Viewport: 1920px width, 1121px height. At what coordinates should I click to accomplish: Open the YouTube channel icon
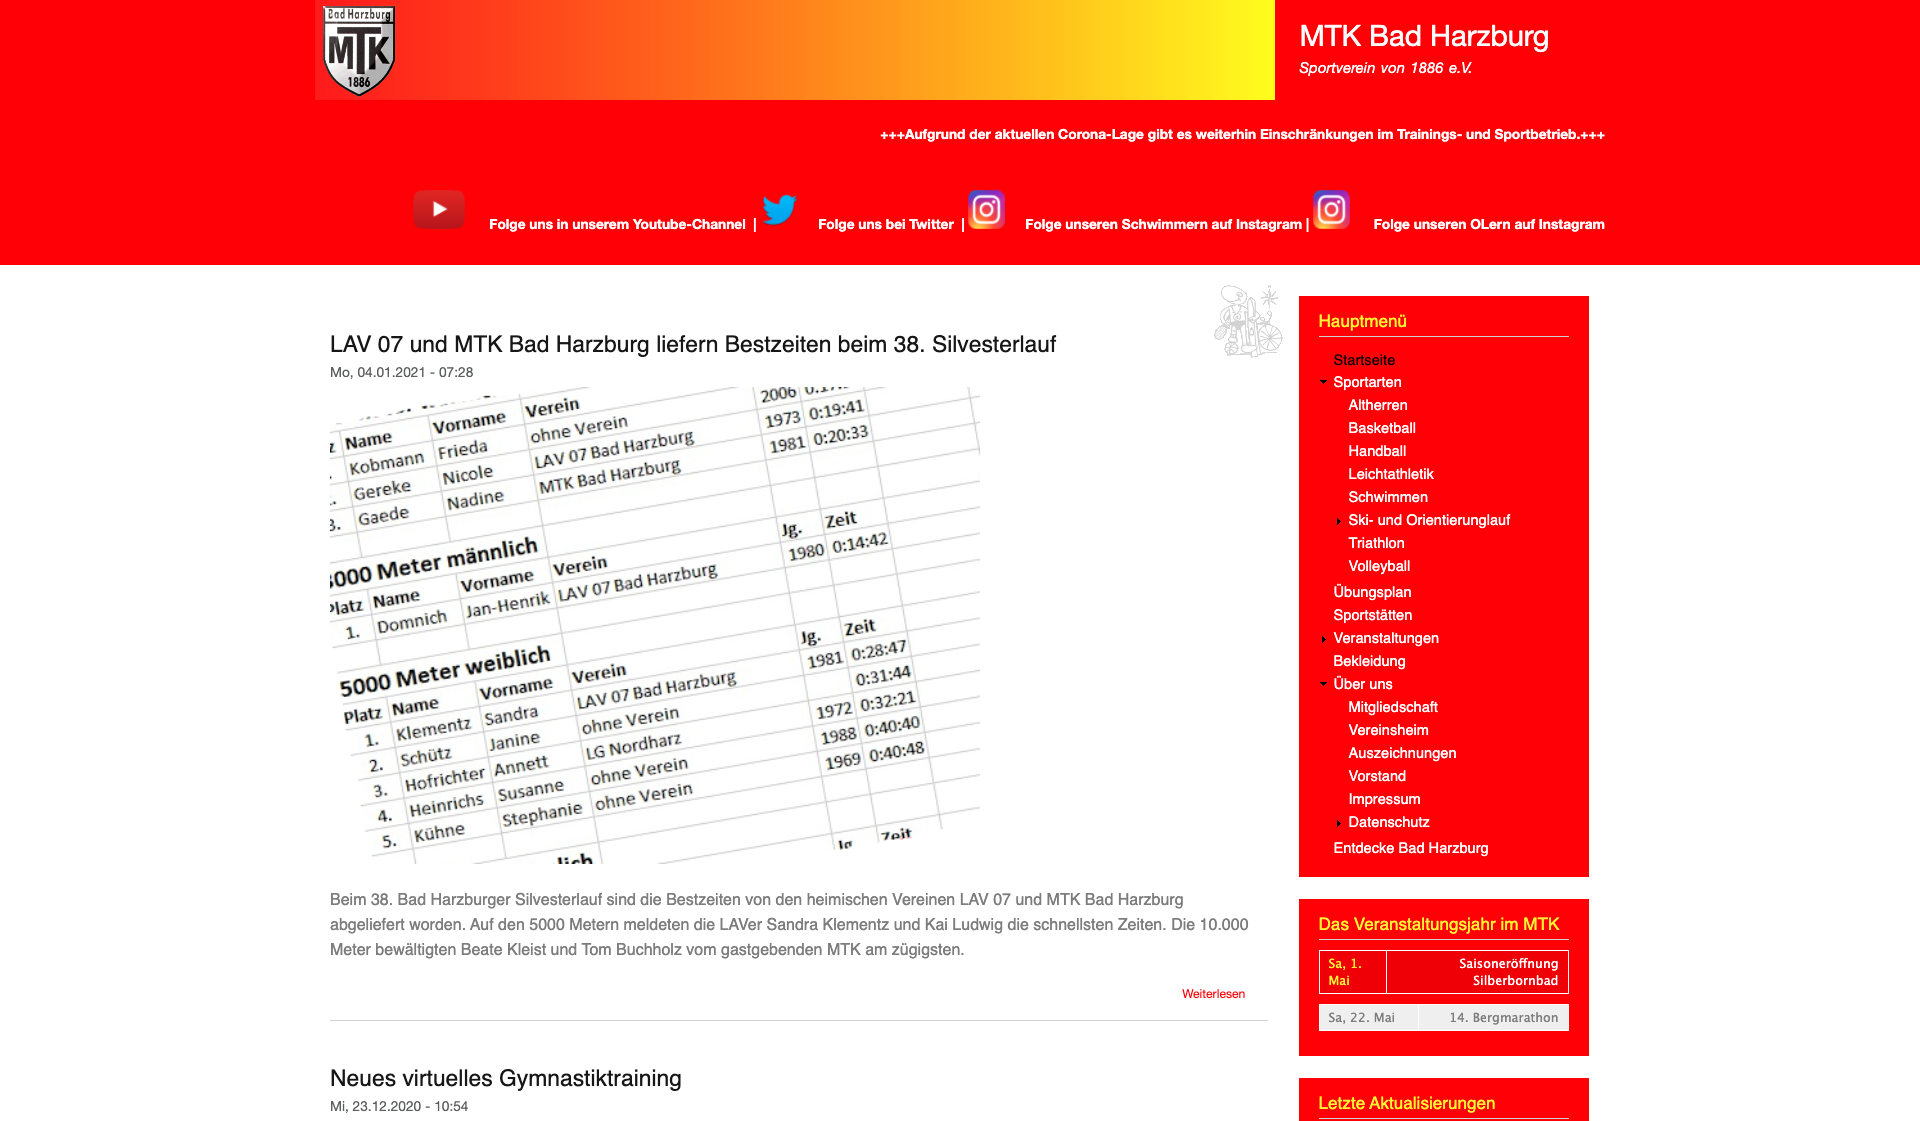(438, 210)
